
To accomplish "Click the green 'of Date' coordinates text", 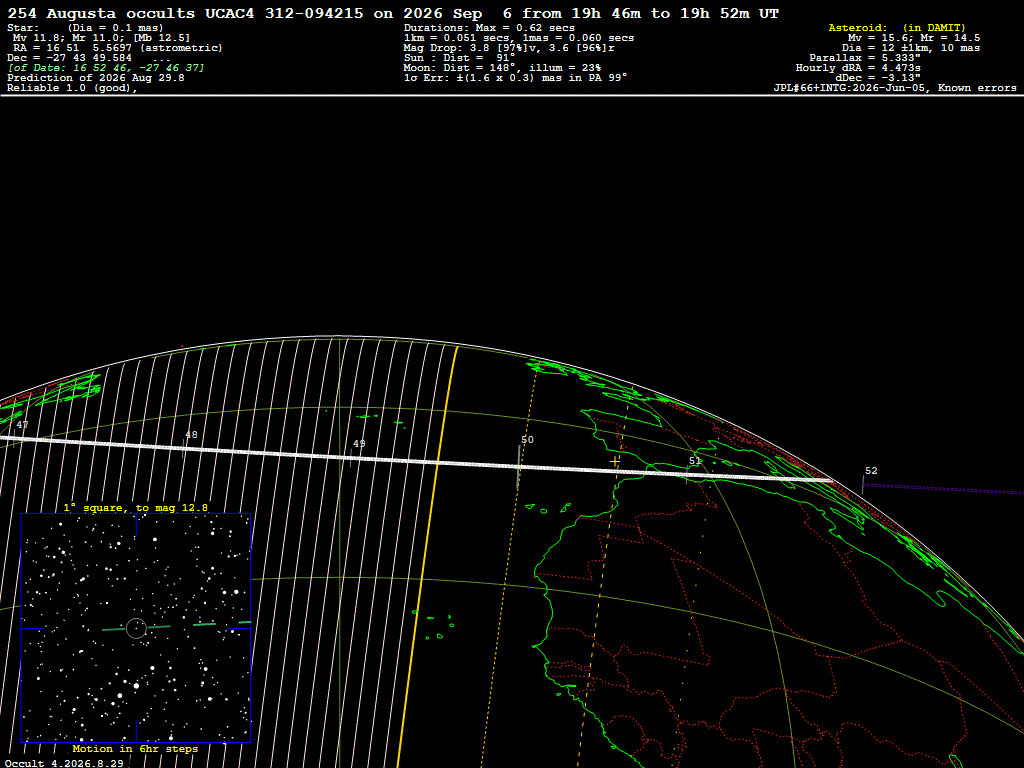I will pos(106,68).
